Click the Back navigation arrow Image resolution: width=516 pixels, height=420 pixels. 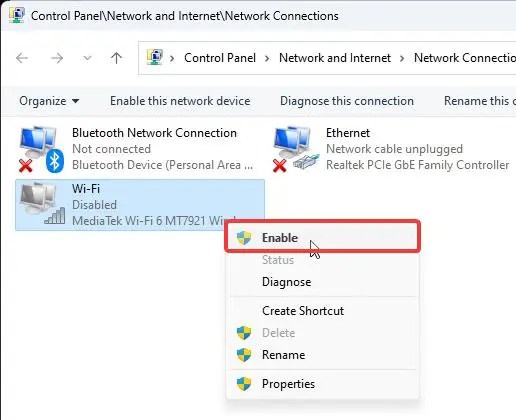point(22,58)
